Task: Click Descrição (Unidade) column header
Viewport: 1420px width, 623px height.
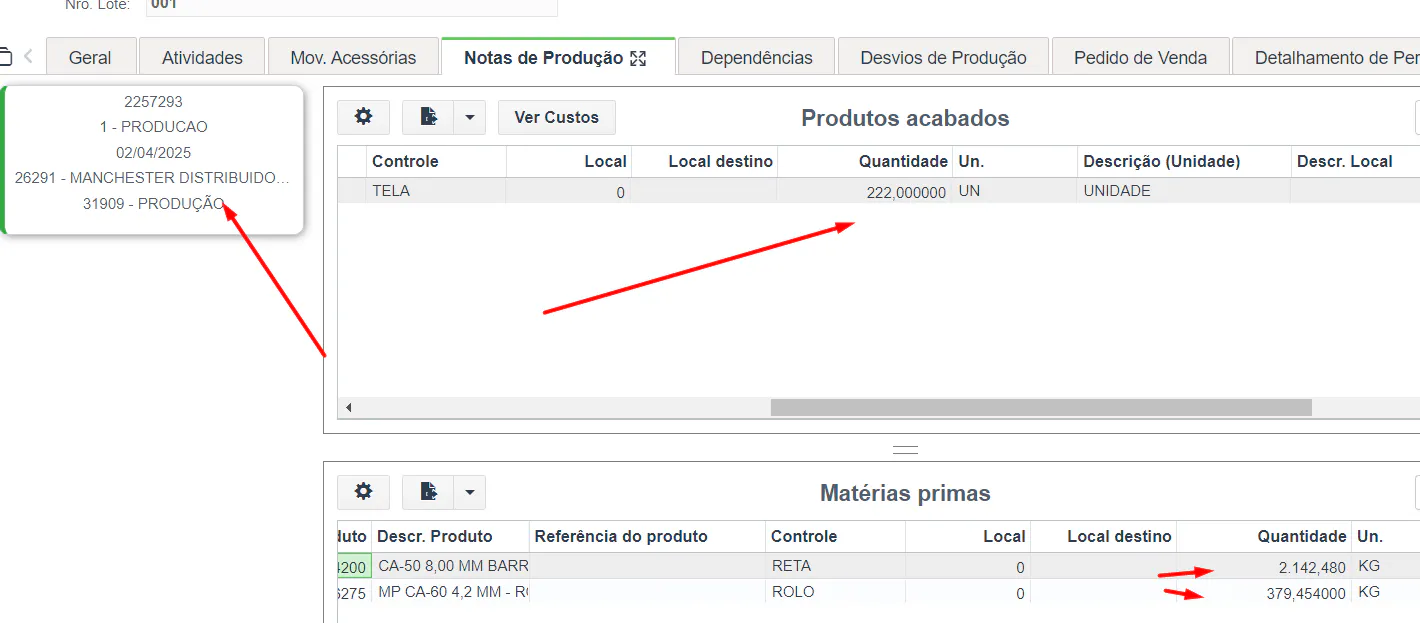Action: pos(1185,161)
